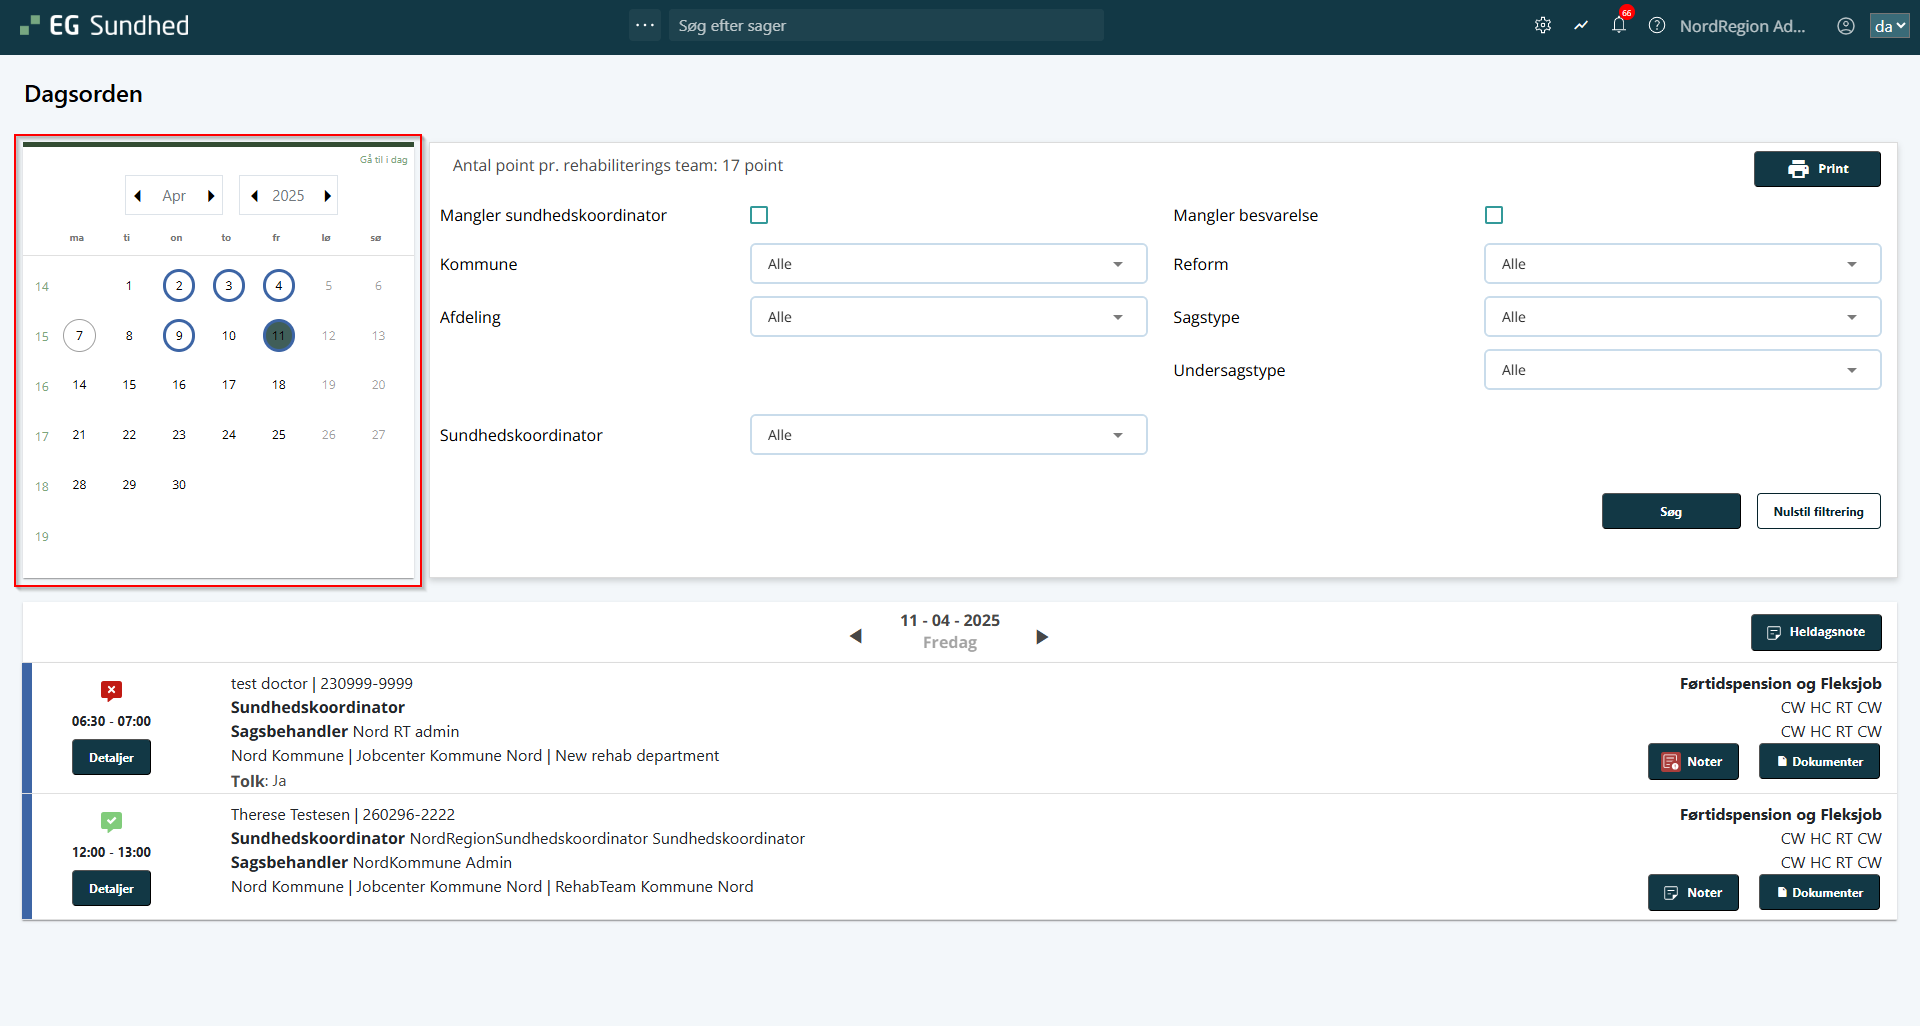The image size is (1920, 1026).
Task: Expand the Sundhedskoordinator dropdown
Action: (x=948, y=435)
